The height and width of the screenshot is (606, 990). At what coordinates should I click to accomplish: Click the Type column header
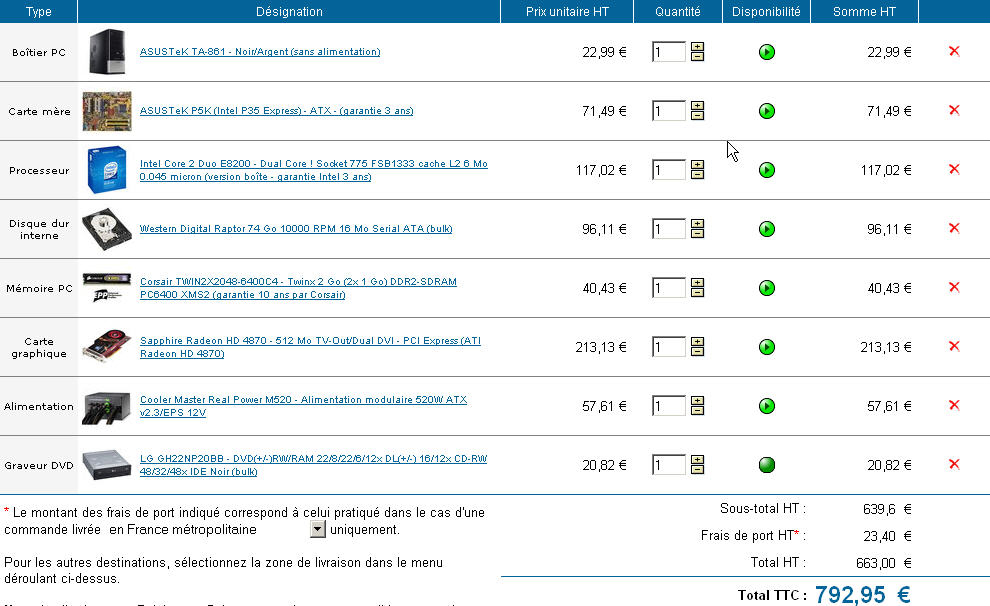coord(39,11)
